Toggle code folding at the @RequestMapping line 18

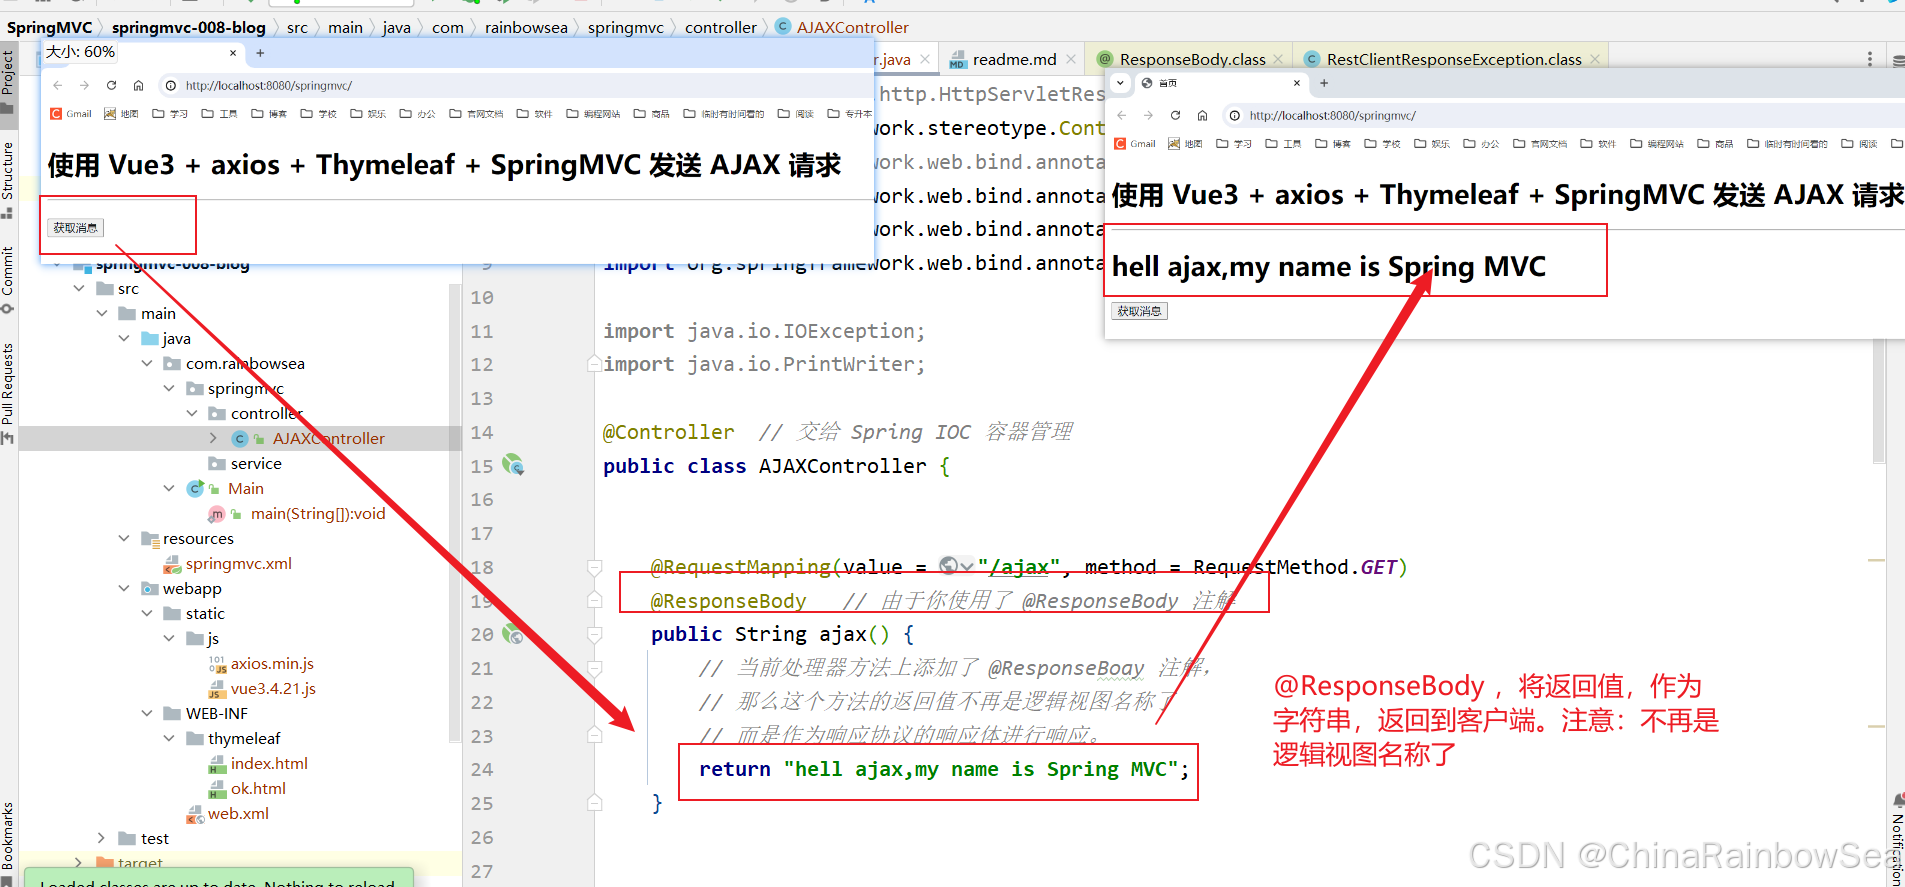(594, 567)
